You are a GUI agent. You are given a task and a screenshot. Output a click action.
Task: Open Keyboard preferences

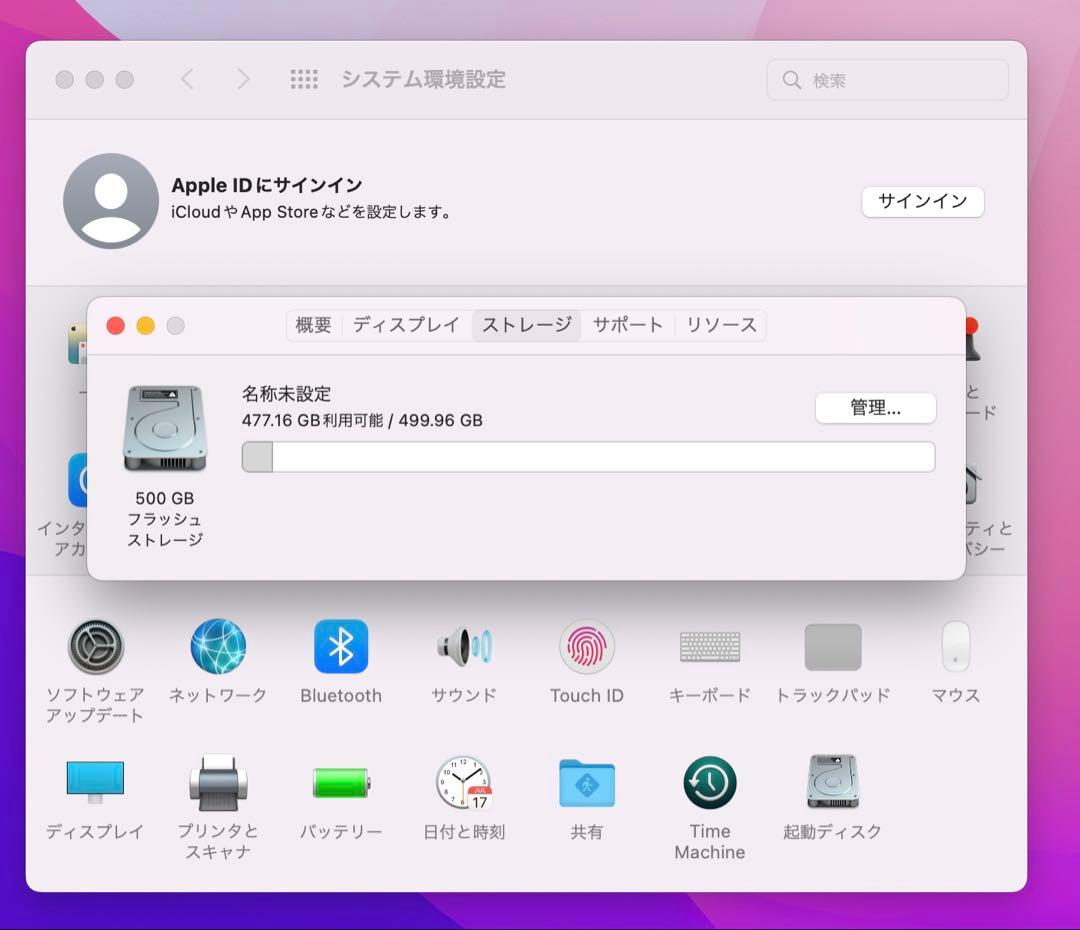click(x=709, y=646)
